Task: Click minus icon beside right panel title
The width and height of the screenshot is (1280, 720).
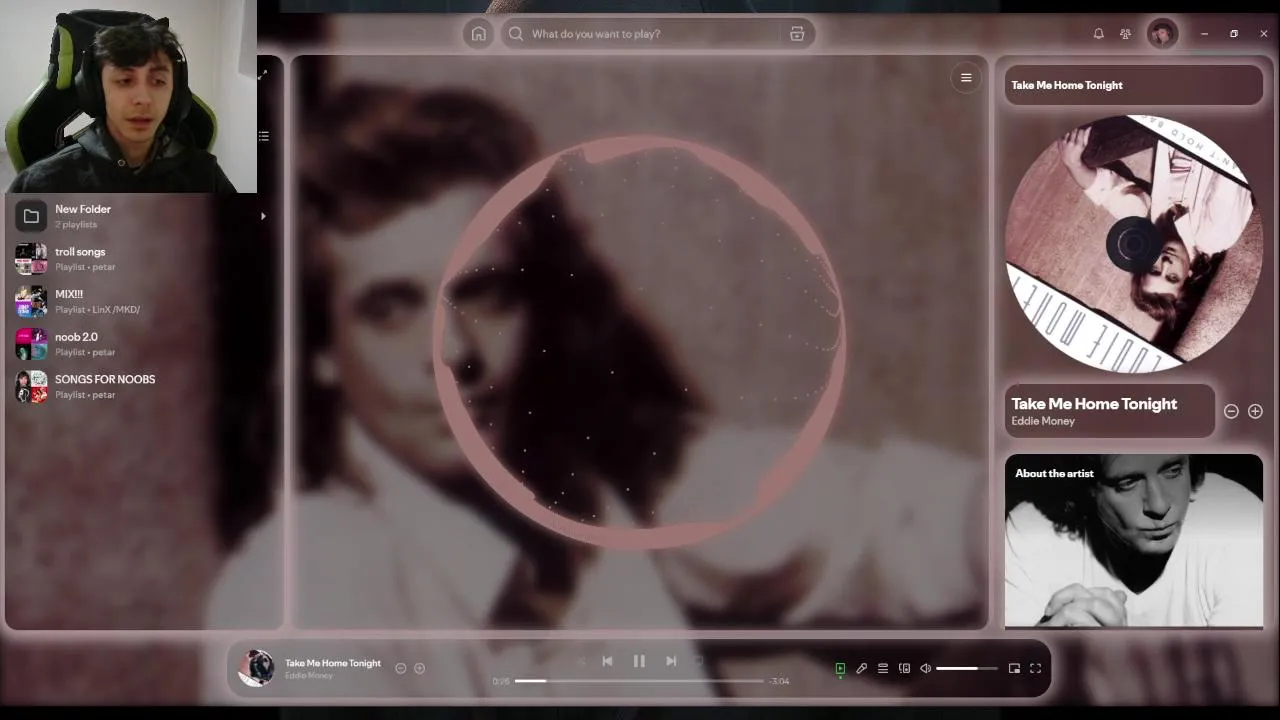Action: point(1231,411)
